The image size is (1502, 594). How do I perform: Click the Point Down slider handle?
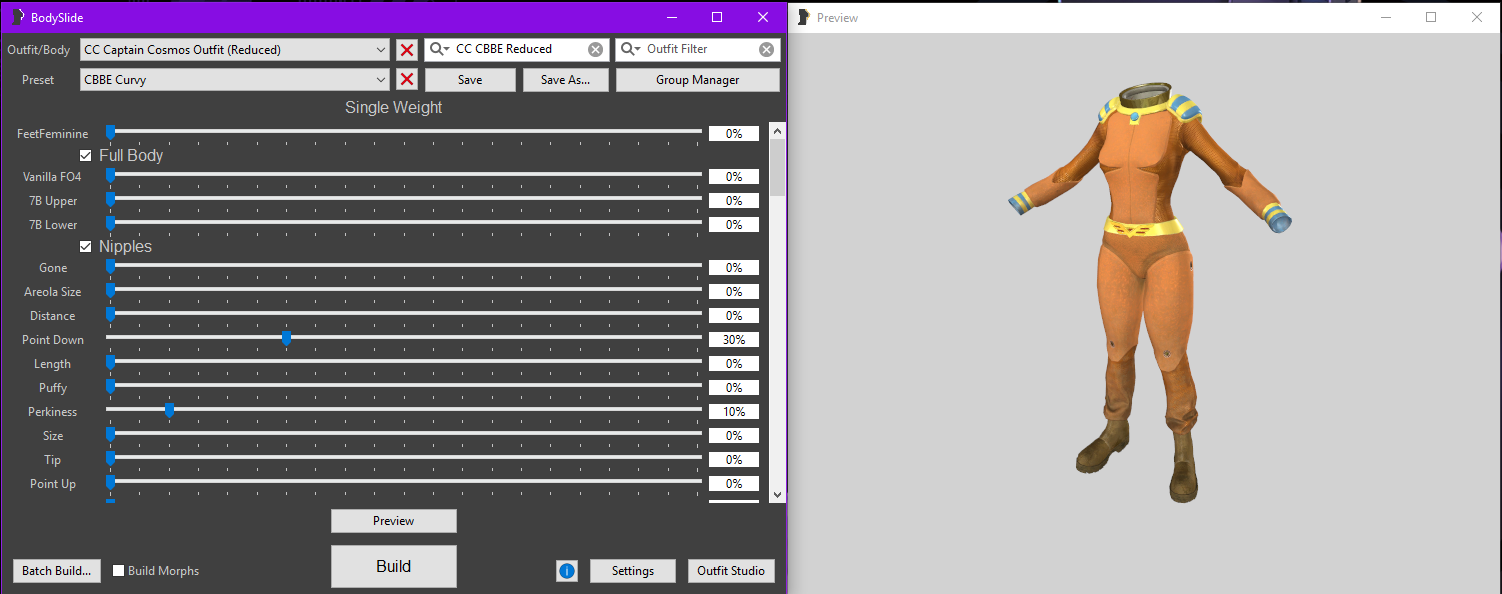(286, 339)
